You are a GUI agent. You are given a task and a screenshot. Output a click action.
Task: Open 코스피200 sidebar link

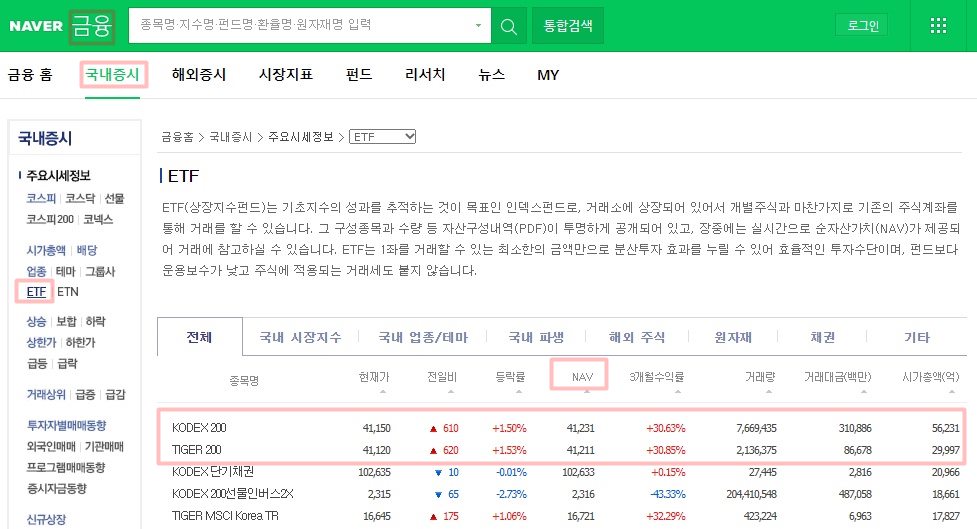coord(50,219)
